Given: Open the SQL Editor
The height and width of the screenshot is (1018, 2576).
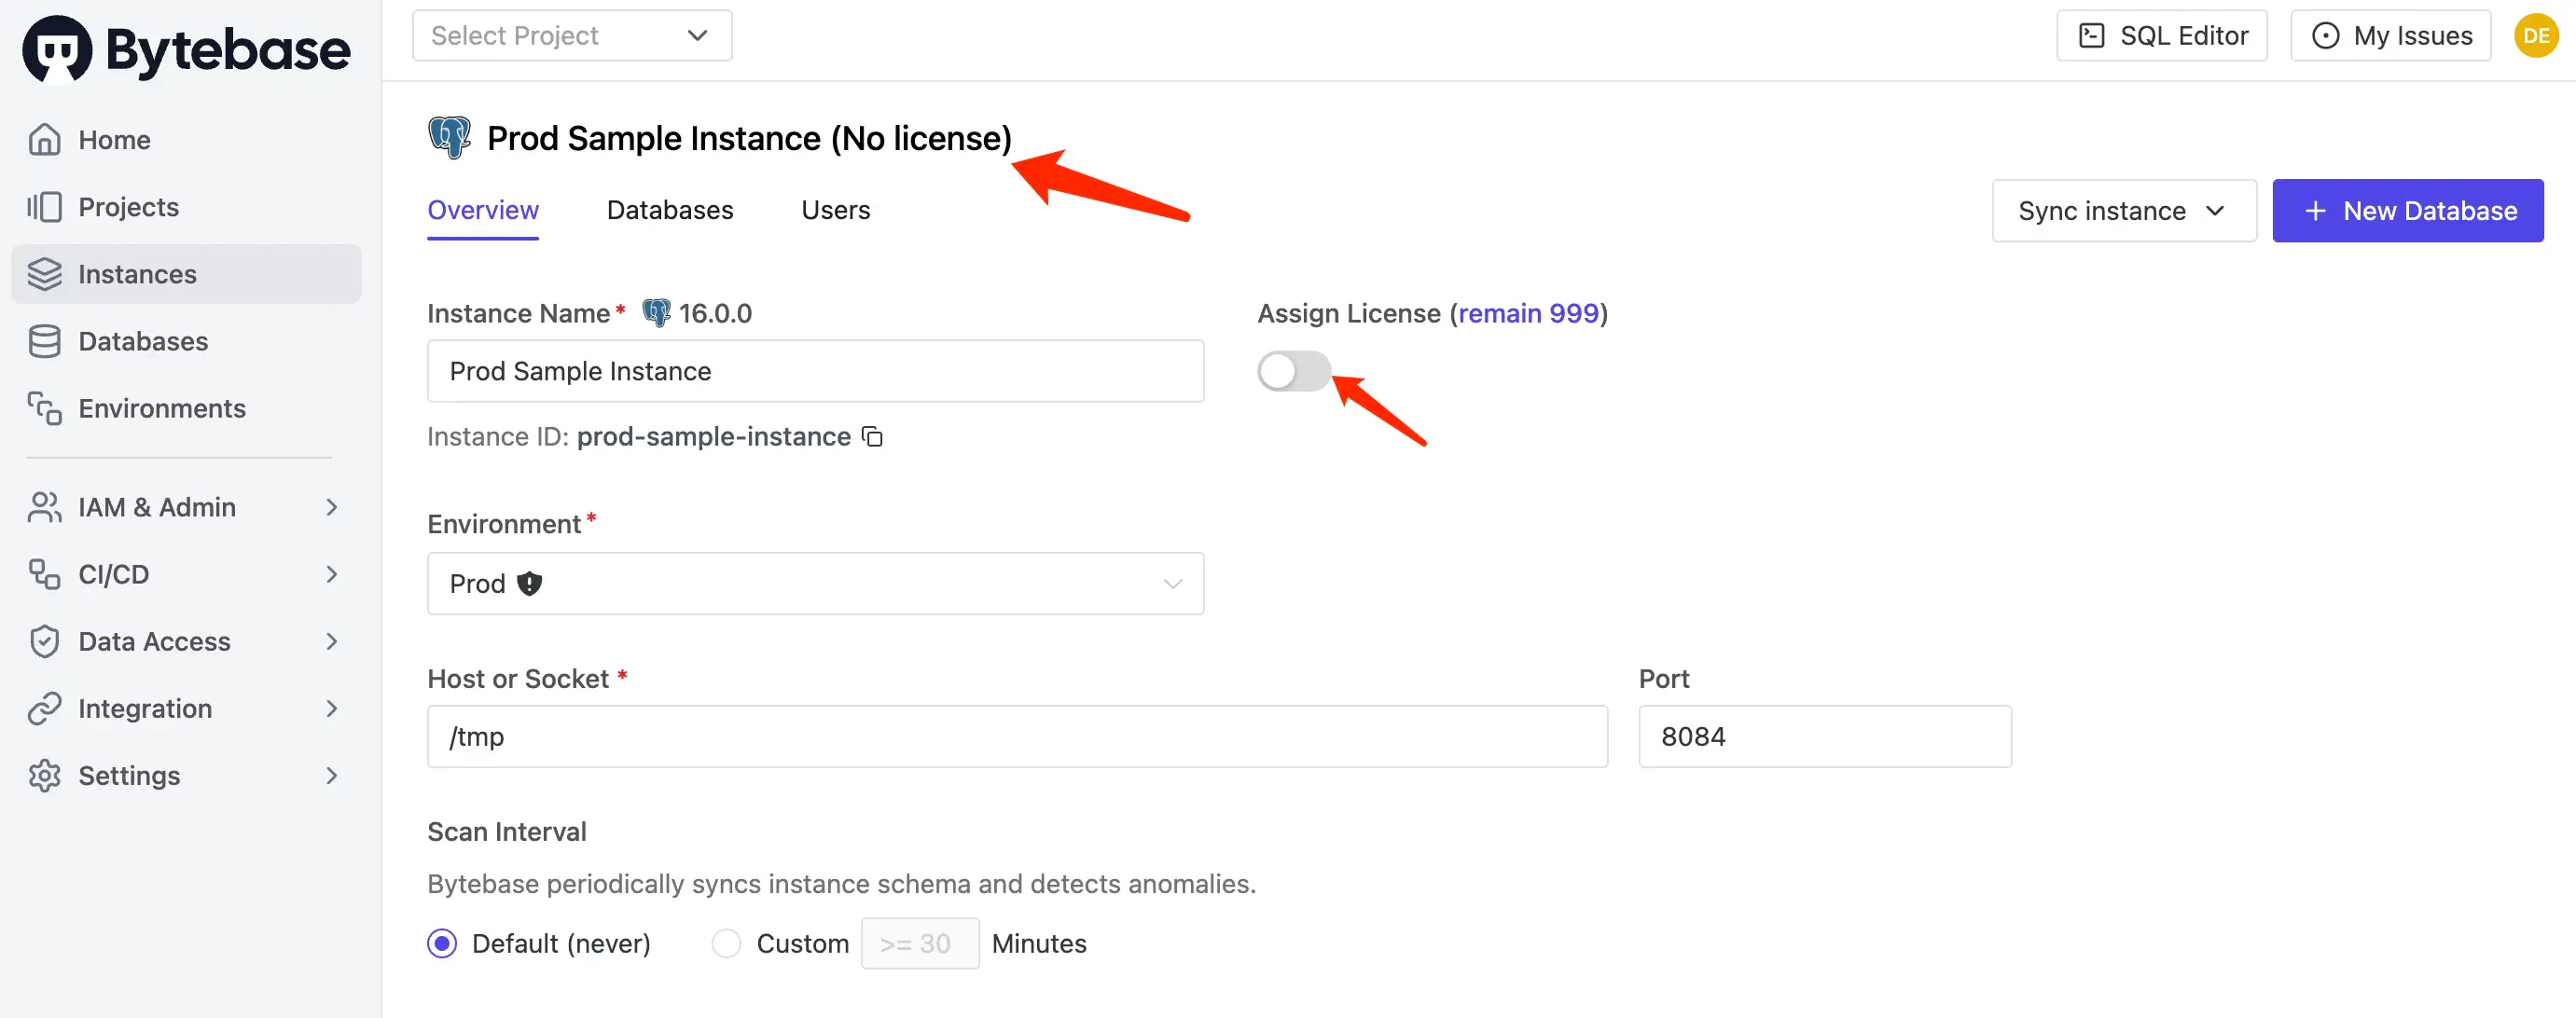Looking at the screenshot, I should point(2161,34).
